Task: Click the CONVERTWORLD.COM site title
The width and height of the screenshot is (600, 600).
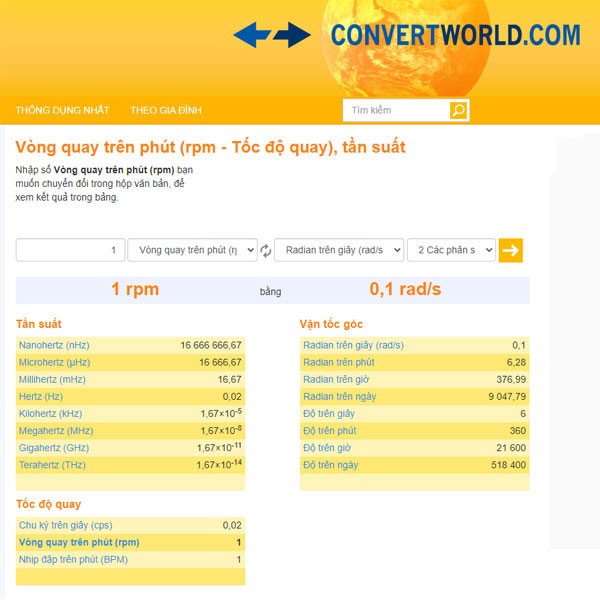Action: click(455, 36)
